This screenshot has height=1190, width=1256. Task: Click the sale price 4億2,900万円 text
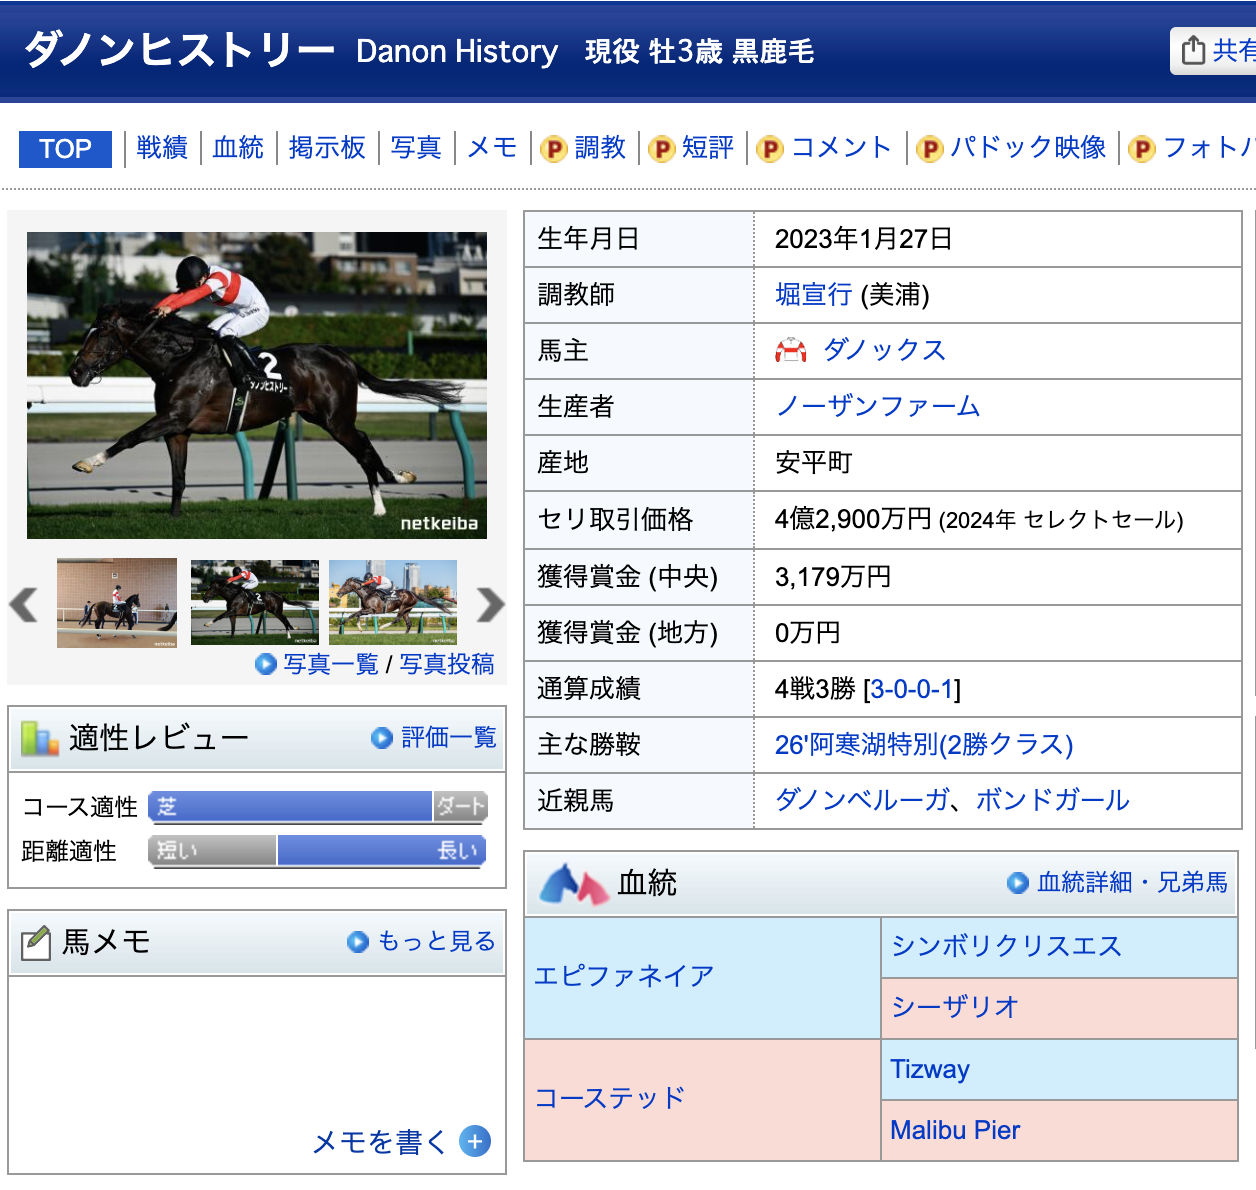[853, 518]
